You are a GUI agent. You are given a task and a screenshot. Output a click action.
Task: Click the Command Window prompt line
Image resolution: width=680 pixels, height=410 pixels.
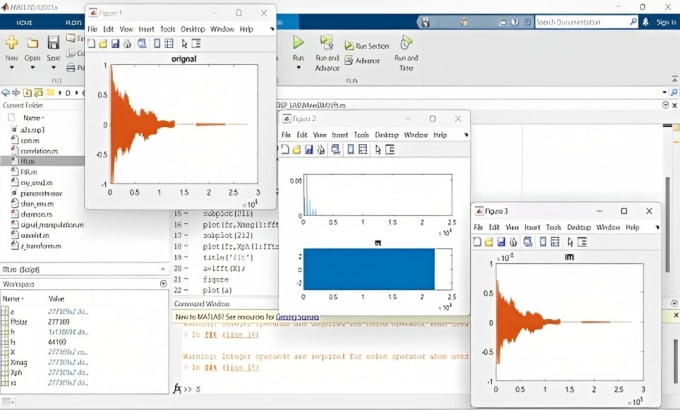[x=321, y=389]
